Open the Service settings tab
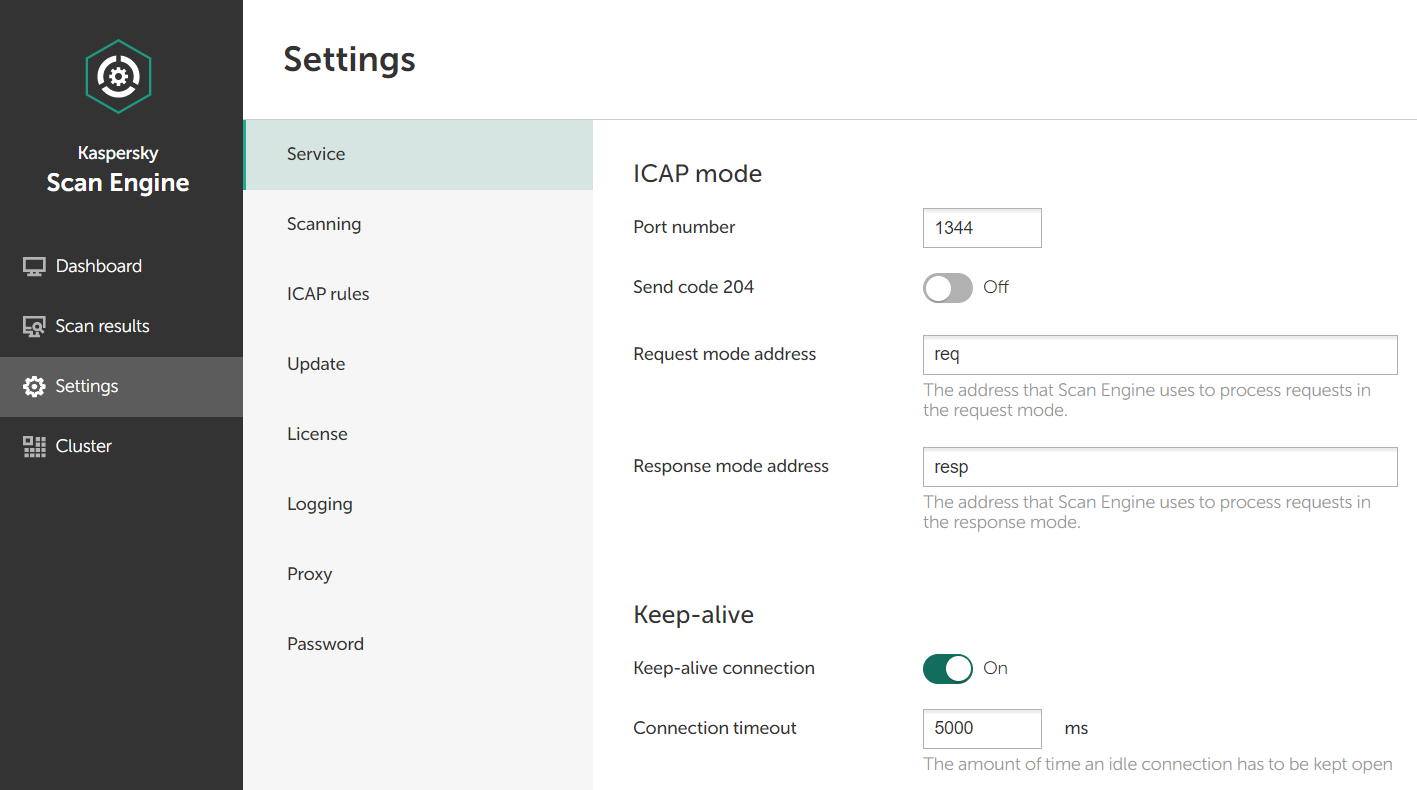The image size is (1417, 790). 316,154
